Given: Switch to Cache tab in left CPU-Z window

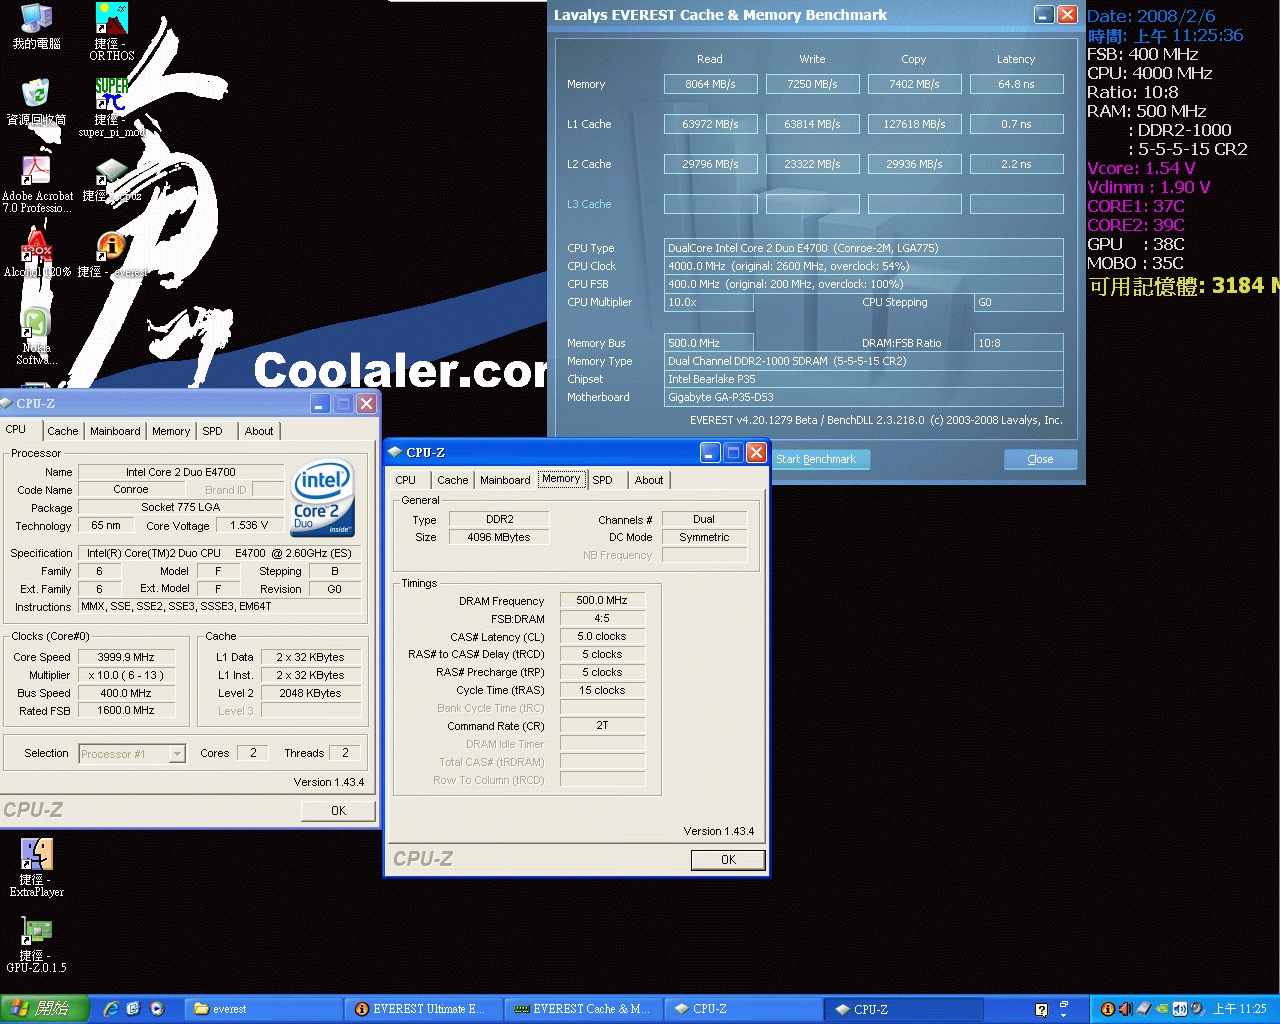Looking at the screenshot, I should click(x=62, y=431).
